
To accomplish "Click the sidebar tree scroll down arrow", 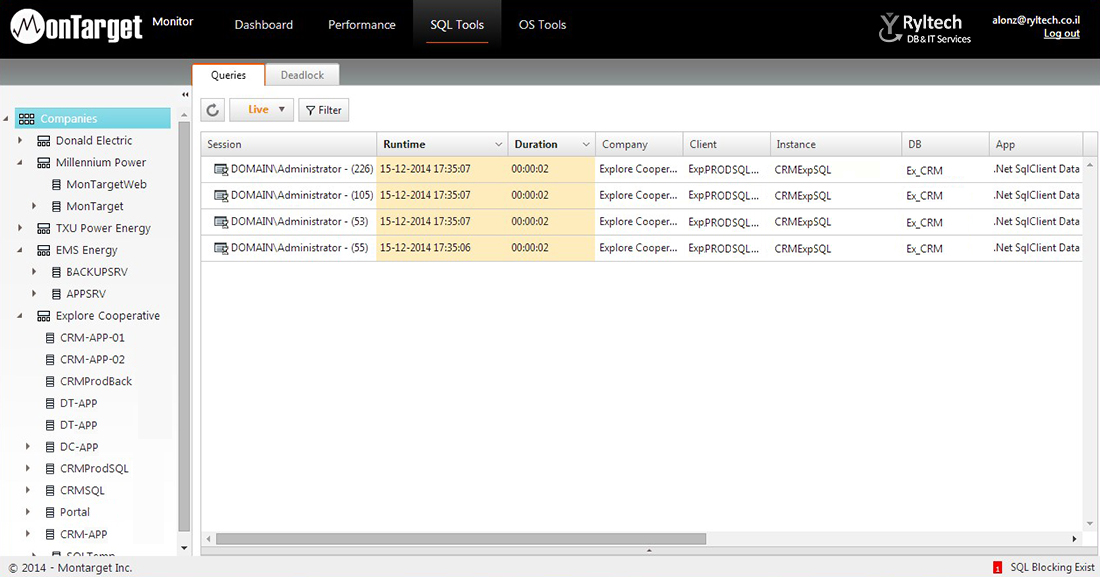I will [x=185, y=548].
